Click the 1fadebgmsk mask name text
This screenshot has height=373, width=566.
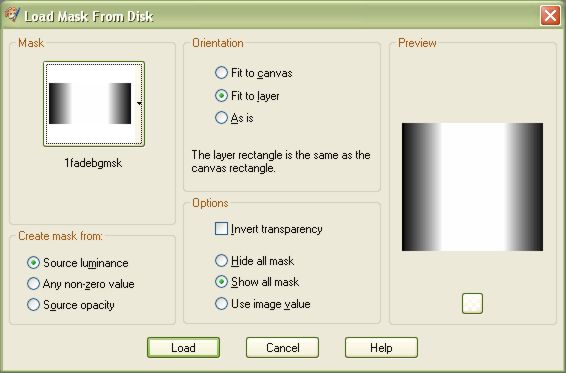click(x=93, y=163)
